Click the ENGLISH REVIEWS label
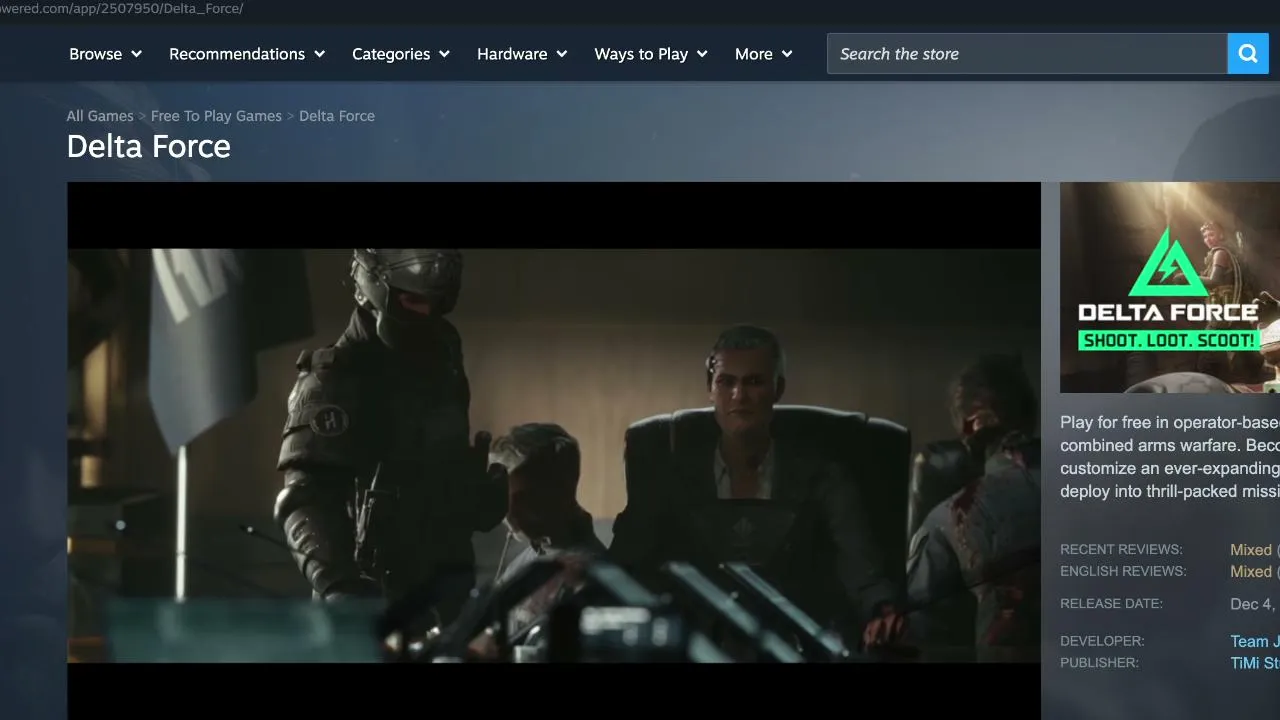Image resolution: width=1280 pixels, height=720 pixels. tap(1123, 572)
